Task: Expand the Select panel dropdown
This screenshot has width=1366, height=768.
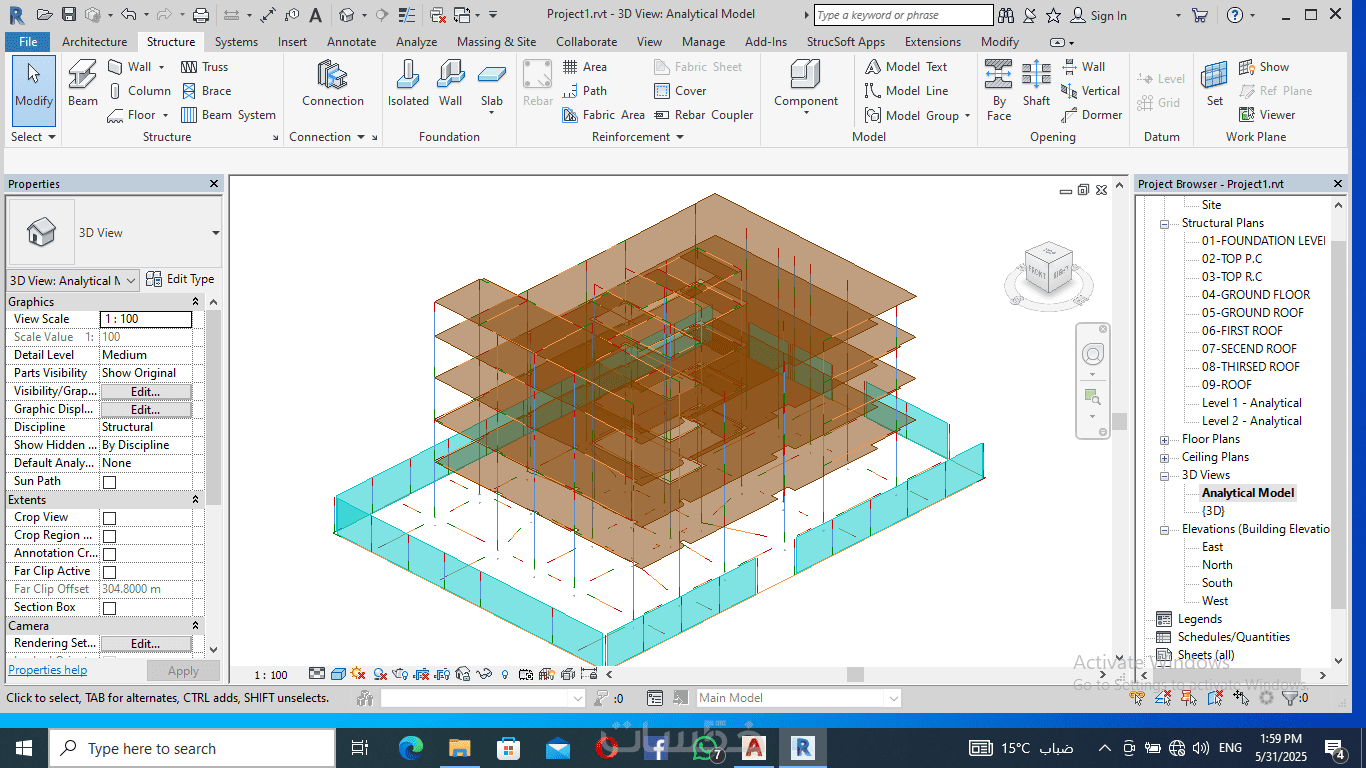Action: (x=34, y=137)
